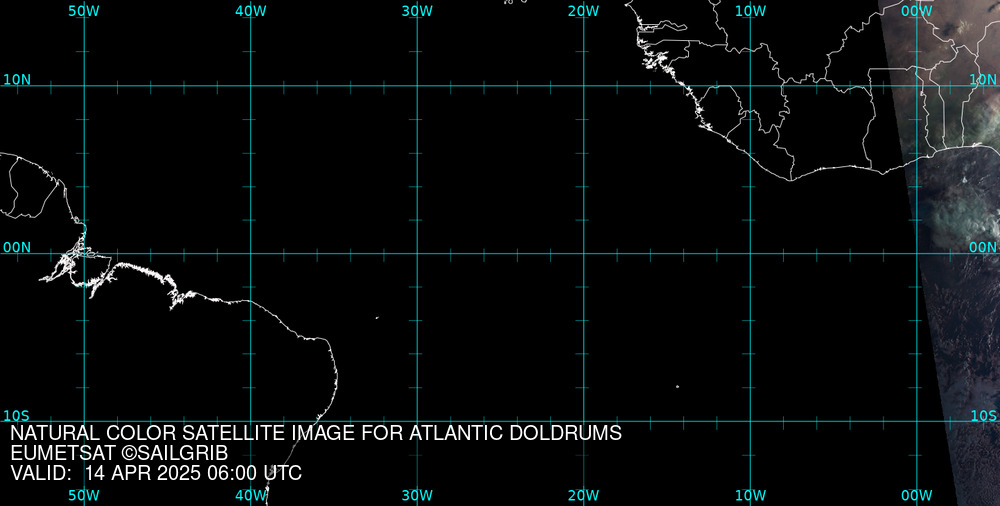Click the 10W longitude label at the top edge
This screenshot has height=506, width=1000.
pos(751,11)
